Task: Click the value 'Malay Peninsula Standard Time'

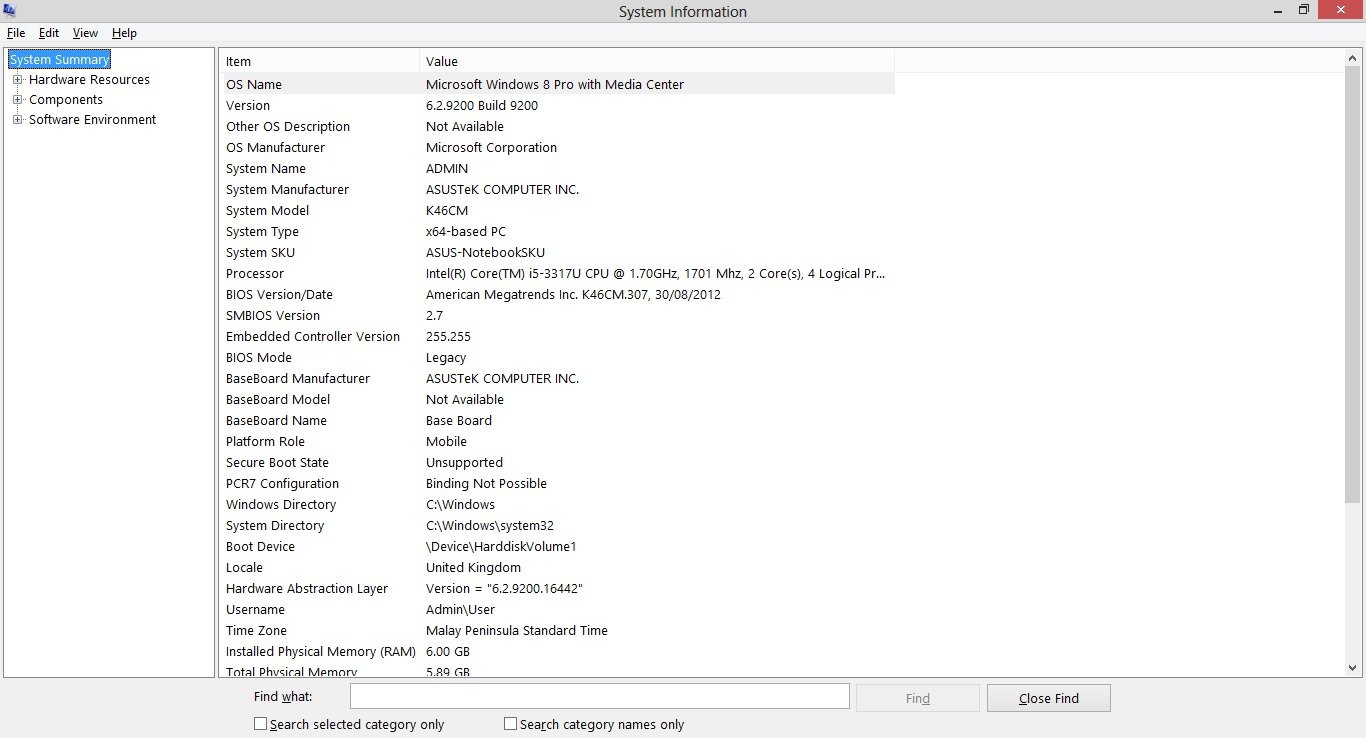Action: tap(517, 631)
